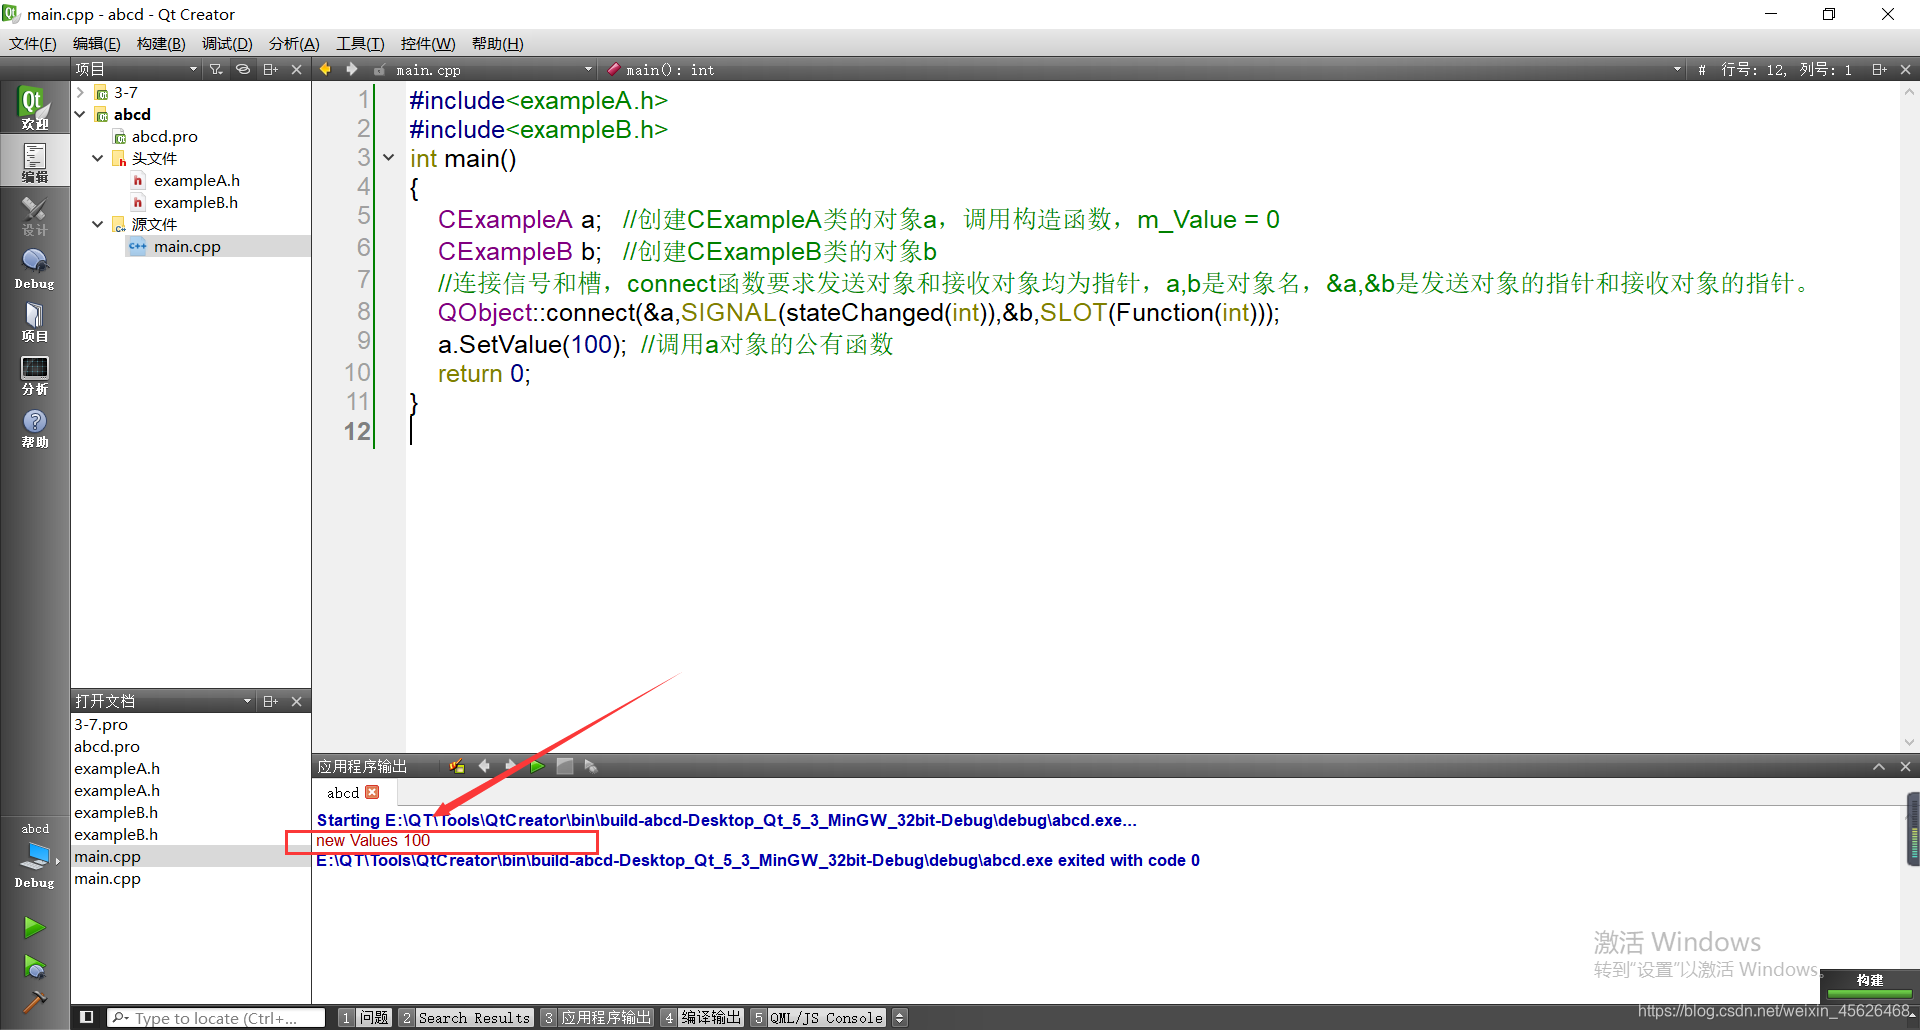Image resolution: width=1920 pixels, height=1030 pixels.
Task: Open the 编辑(E) menu
Action: [x=97, y=43]
